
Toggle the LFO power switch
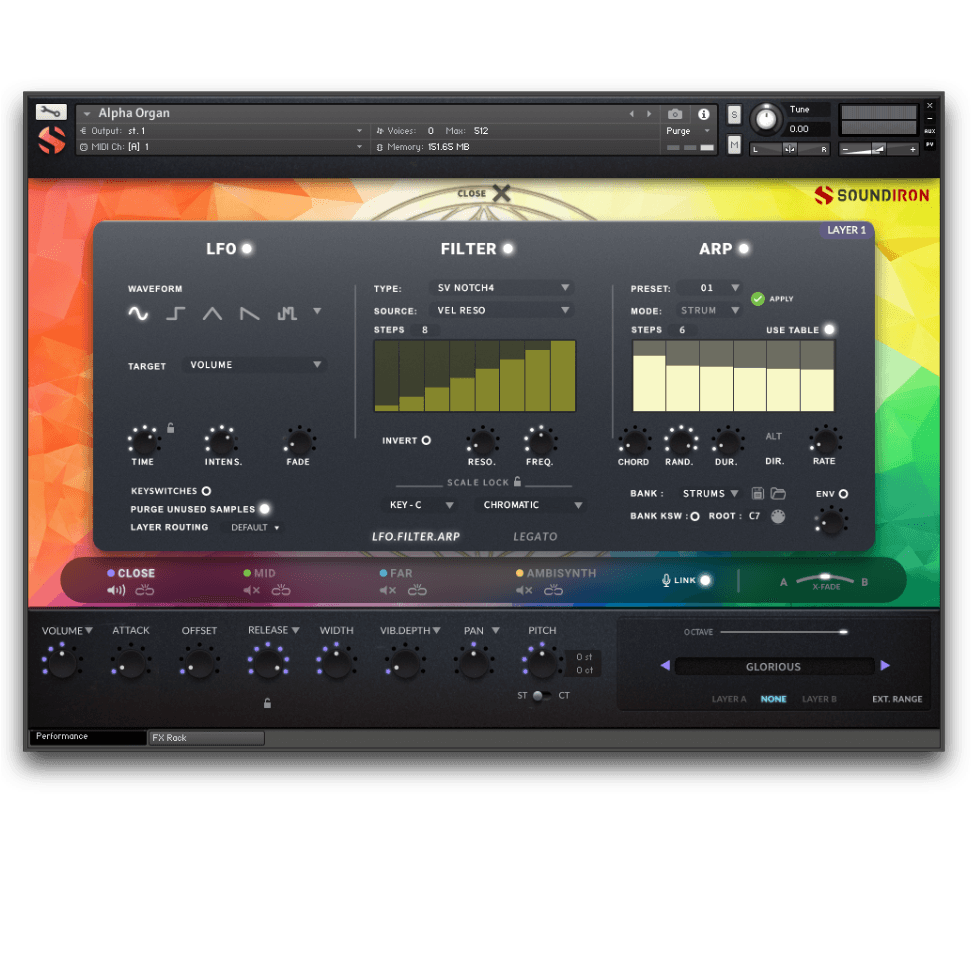[246, 248]
